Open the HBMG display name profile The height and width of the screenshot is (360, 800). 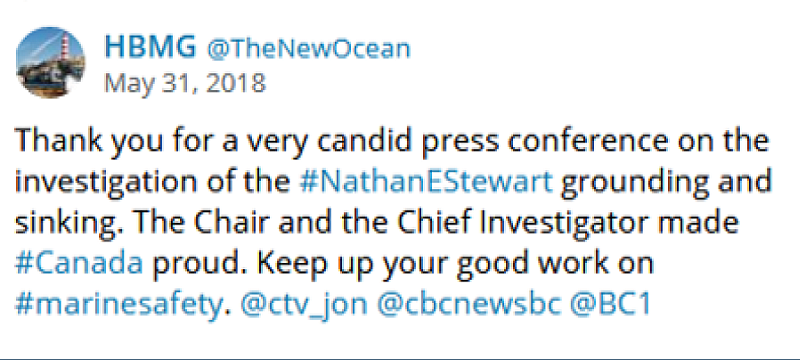click(x=150, y=47)
